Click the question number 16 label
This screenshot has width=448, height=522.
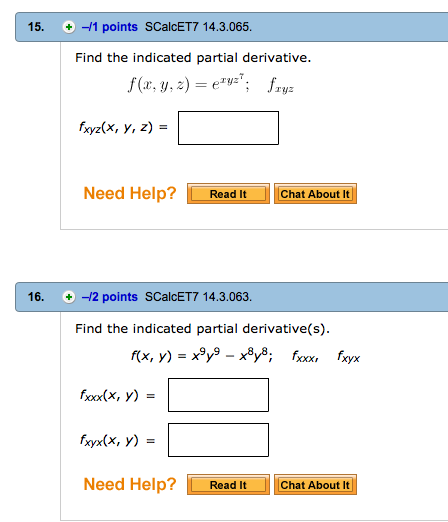(36, 297)
